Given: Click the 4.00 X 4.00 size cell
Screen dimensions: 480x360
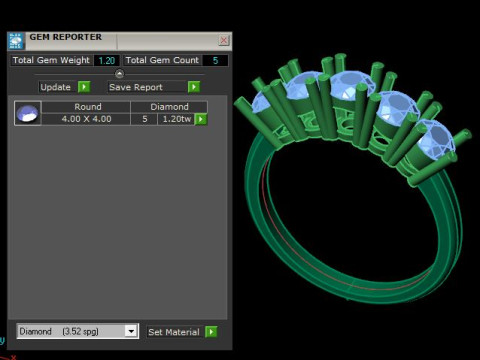Looking at the screenshot, I should tap(86, 119).
